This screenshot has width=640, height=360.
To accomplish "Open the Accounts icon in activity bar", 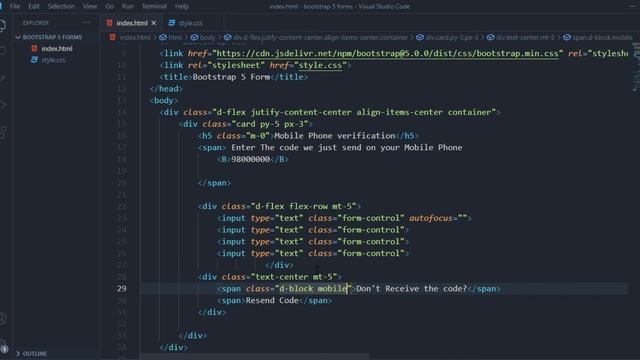I will [x=2, y=318].
